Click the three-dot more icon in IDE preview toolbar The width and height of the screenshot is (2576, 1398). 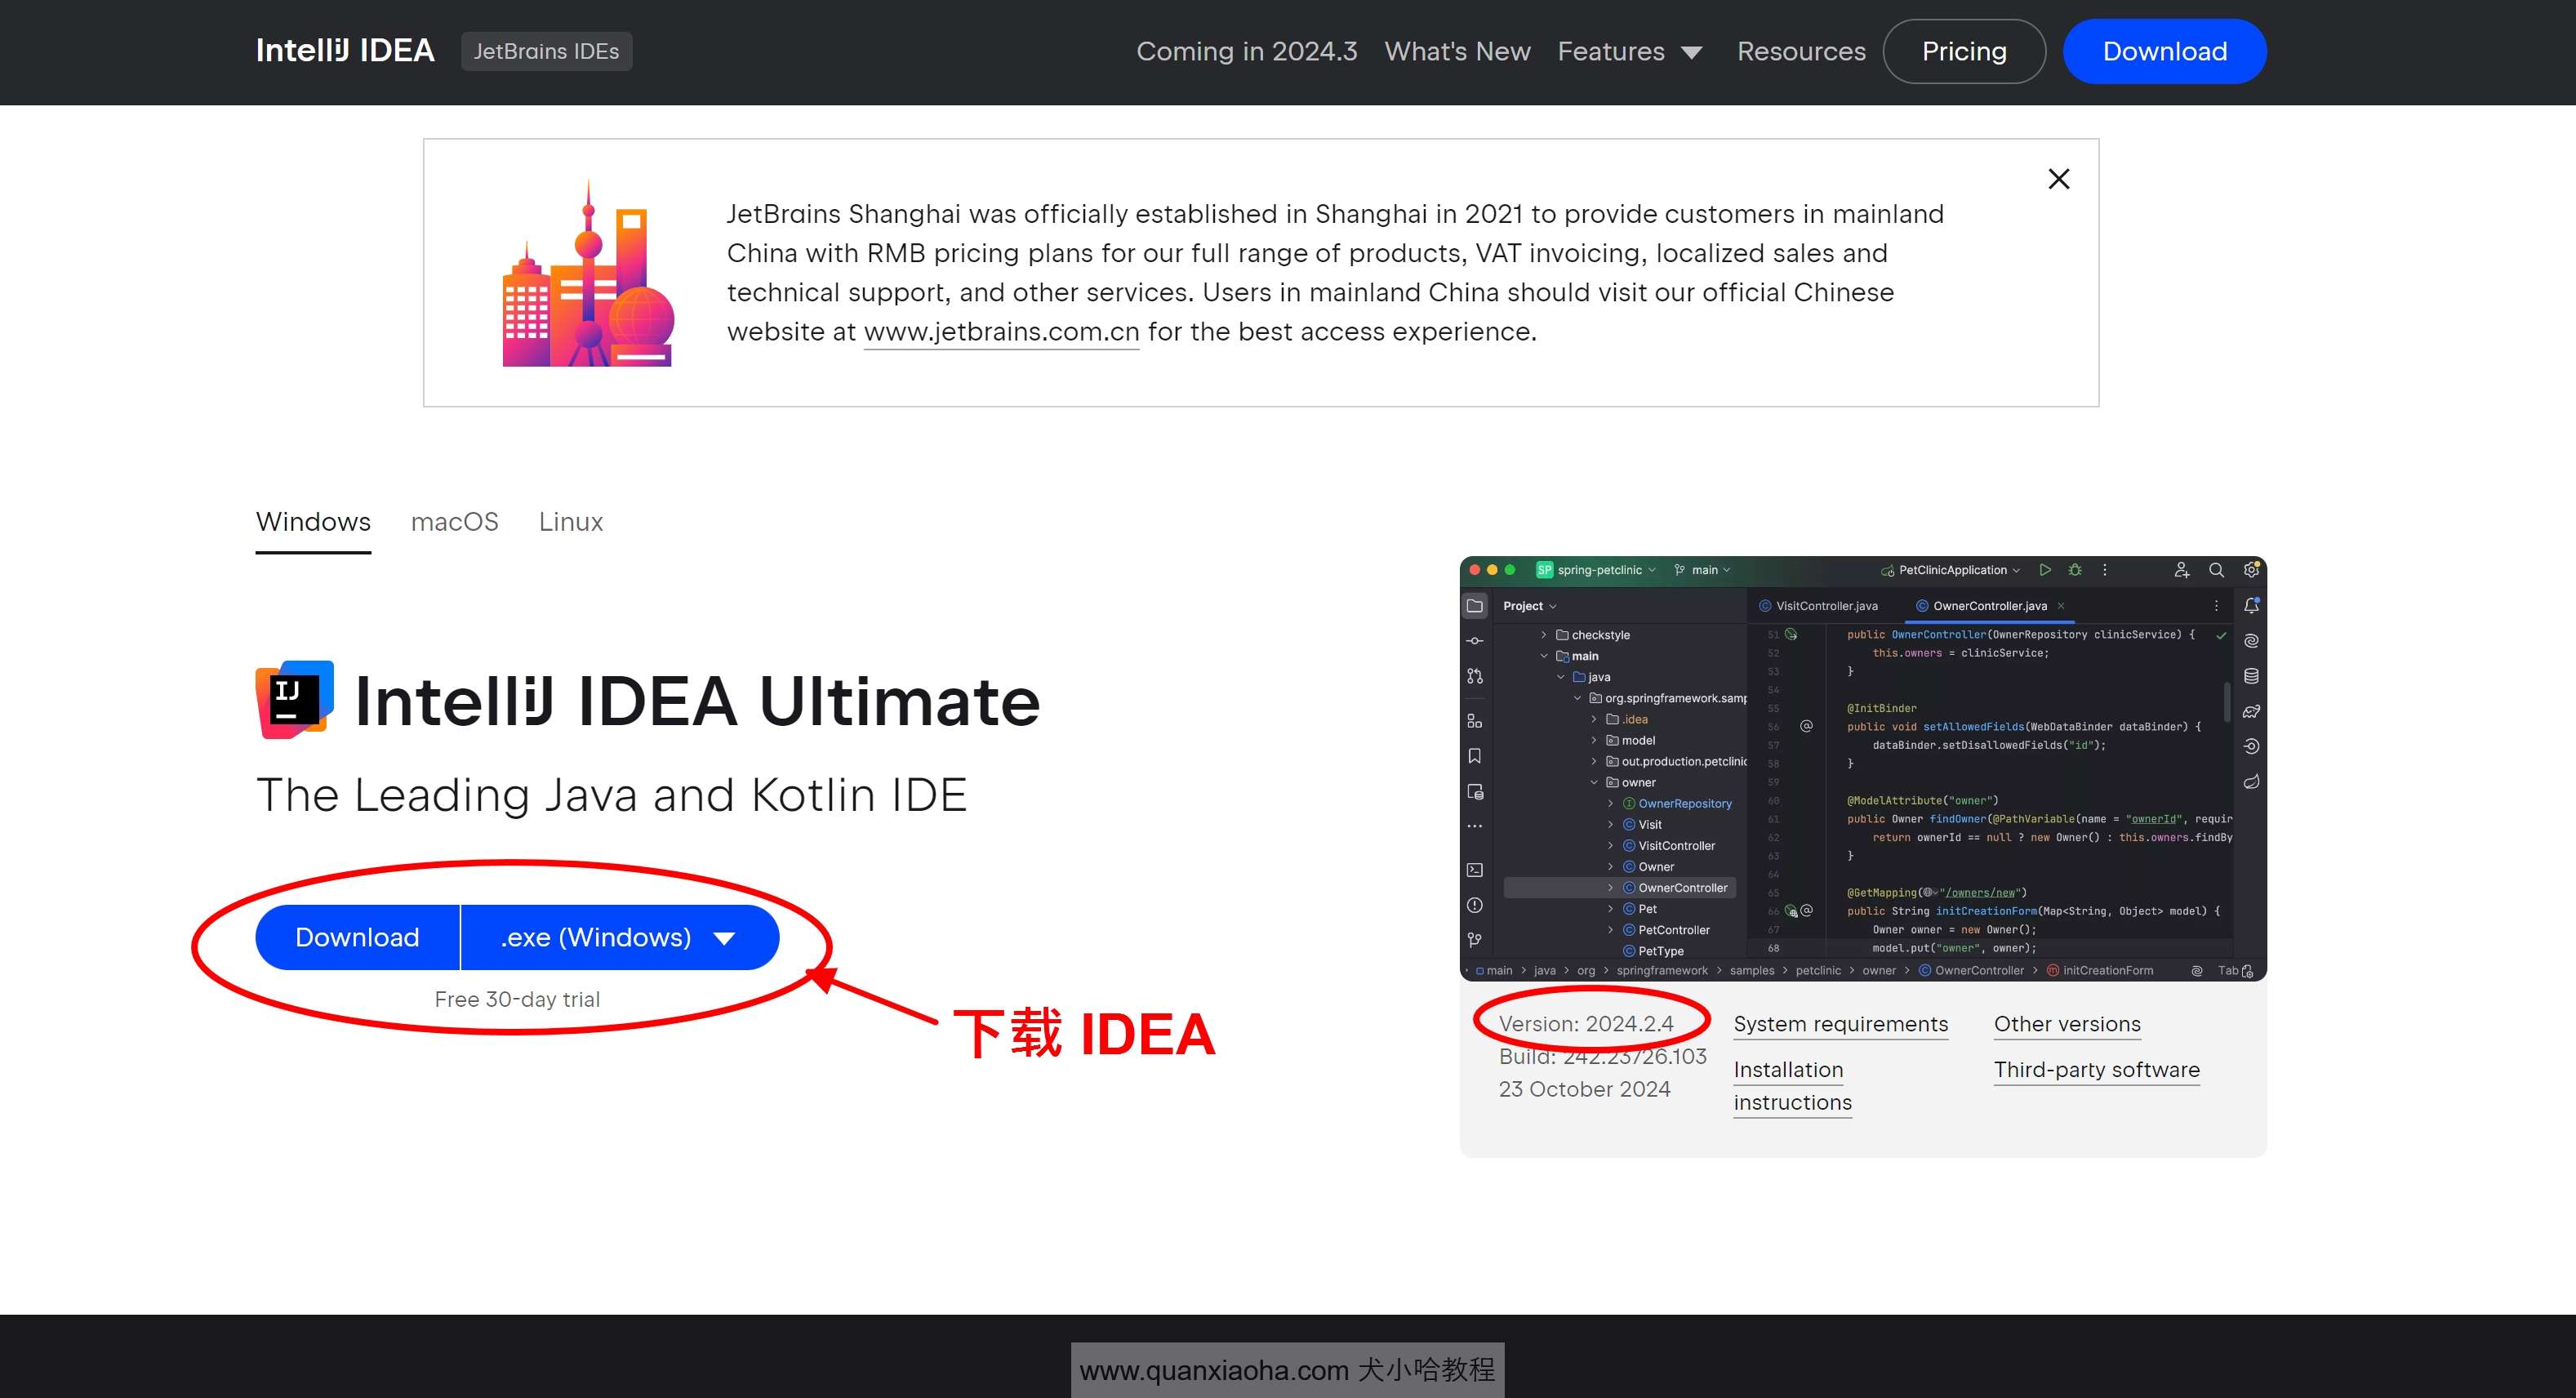[x=2105, y=570]
